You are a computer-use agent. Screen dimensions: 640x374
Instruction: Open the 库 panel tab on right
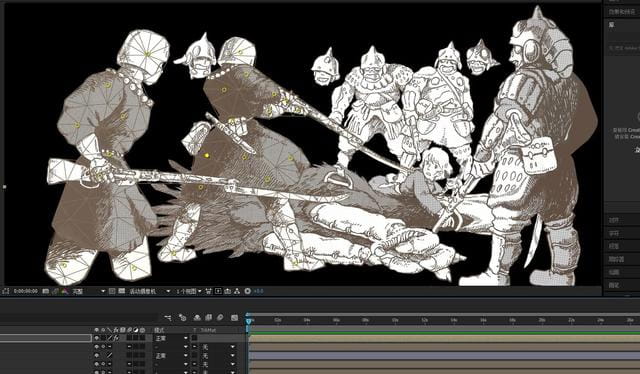click(x=611, y=25)
